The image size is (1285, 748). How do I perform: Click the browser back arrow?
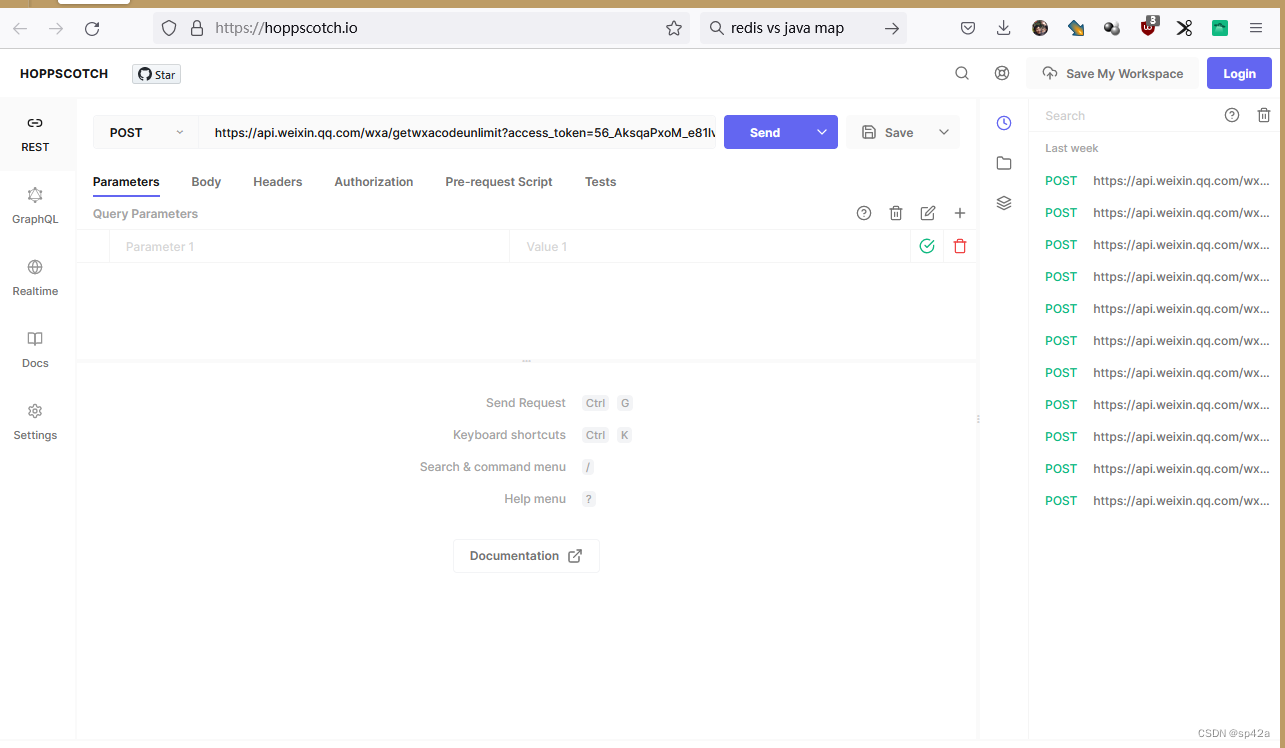[x=20, y=28]
